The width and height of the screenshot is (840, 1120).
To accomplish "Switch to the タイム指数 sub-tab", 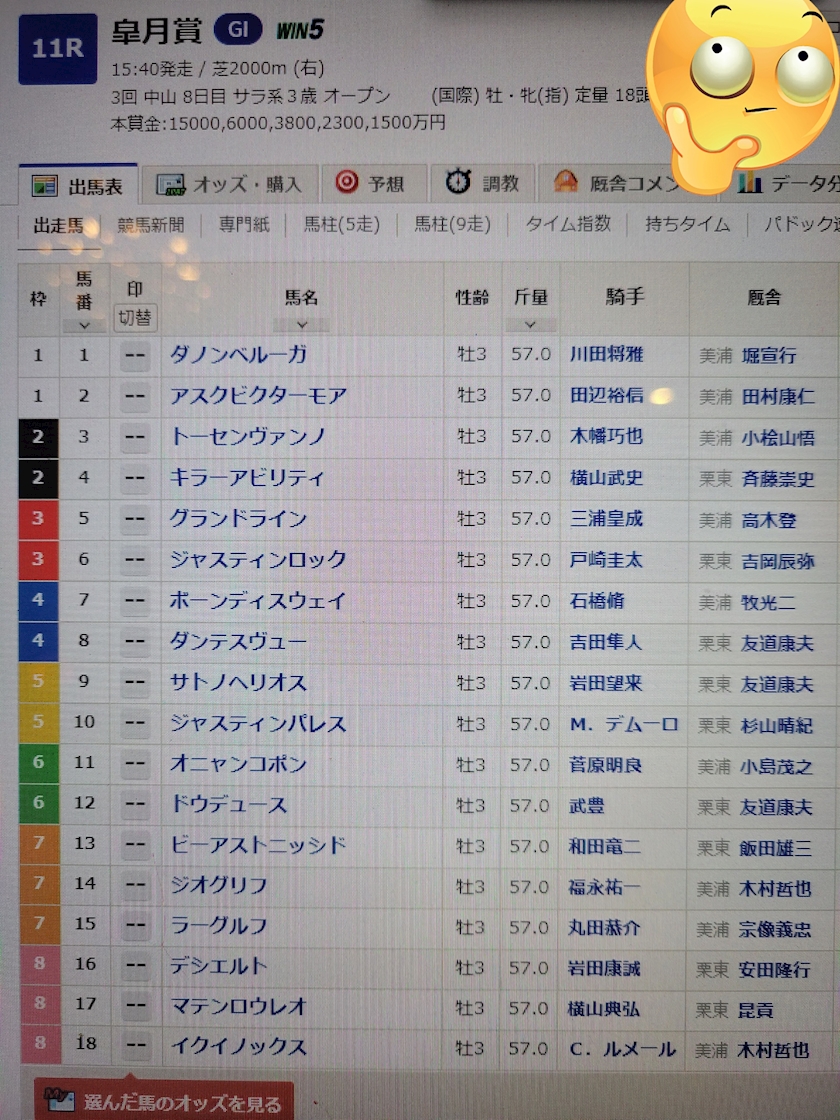I will click(x=567, y=225).
